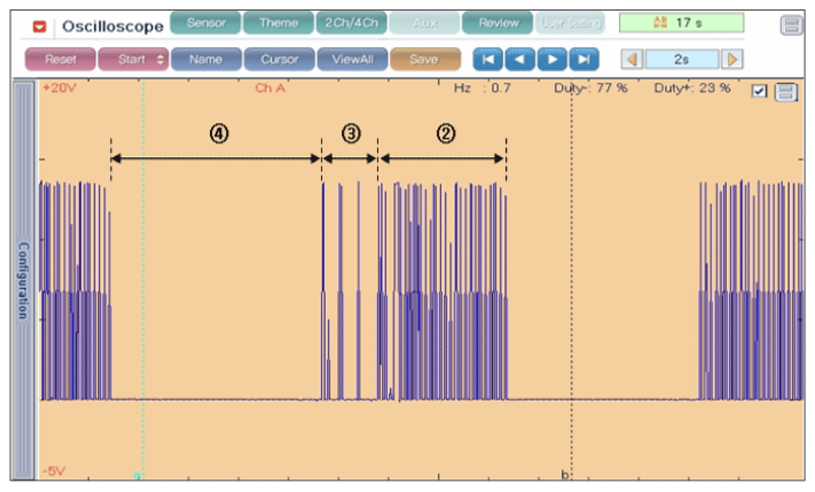This screenshot has height=492, width=815.
Task: Open the Sensor tab
Action: click(206, 23)
